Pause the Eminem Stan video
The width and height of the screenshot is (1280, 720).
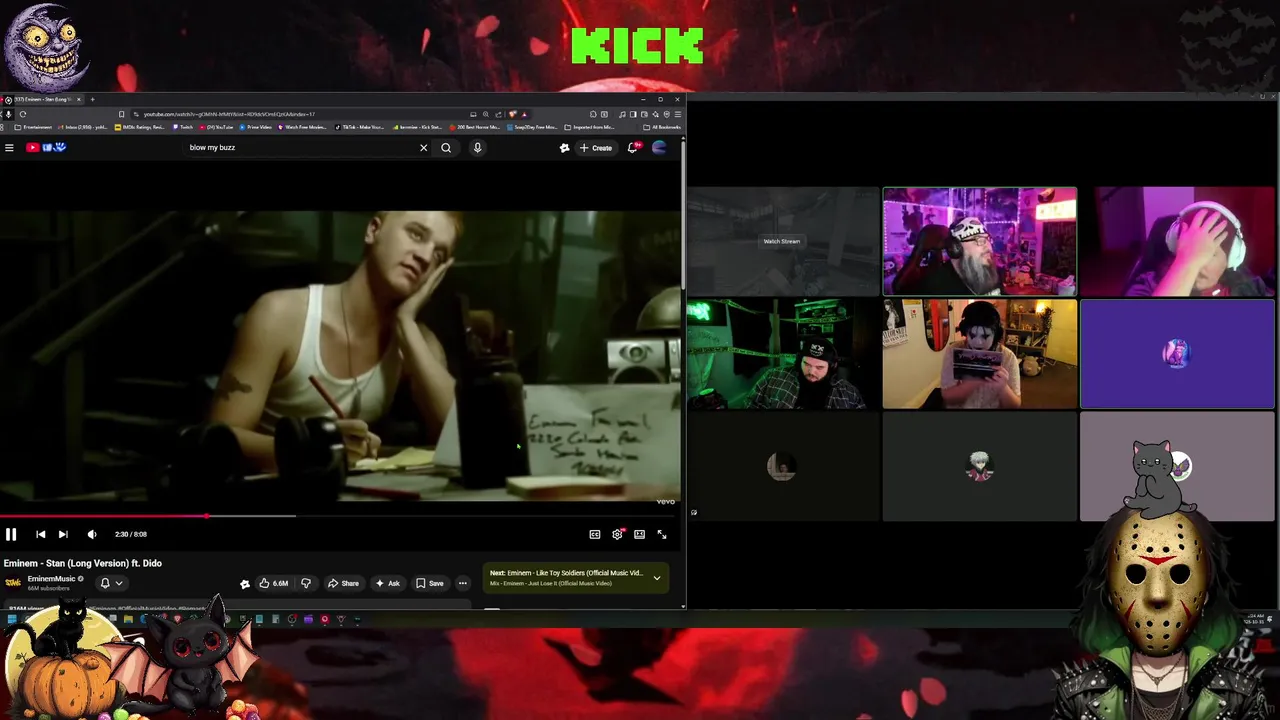[x=11, y=534]
